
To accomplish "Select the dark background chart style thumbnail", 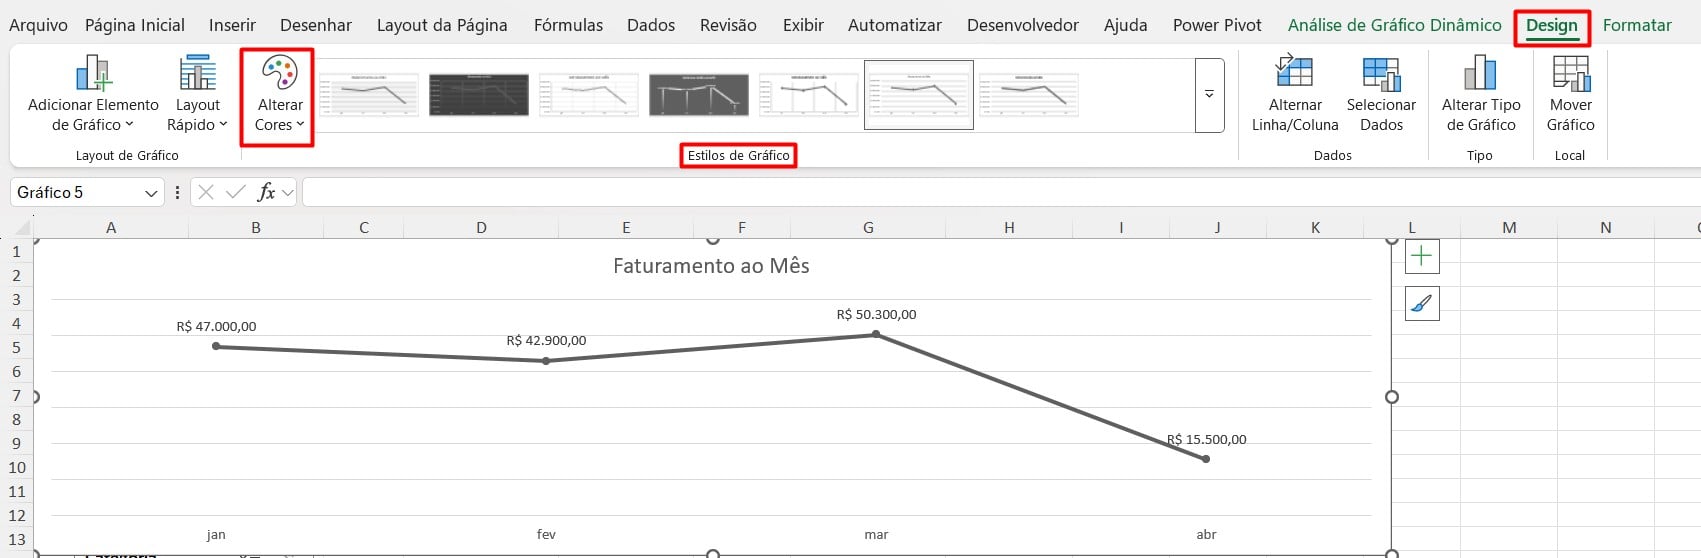I will coord(479,95).
